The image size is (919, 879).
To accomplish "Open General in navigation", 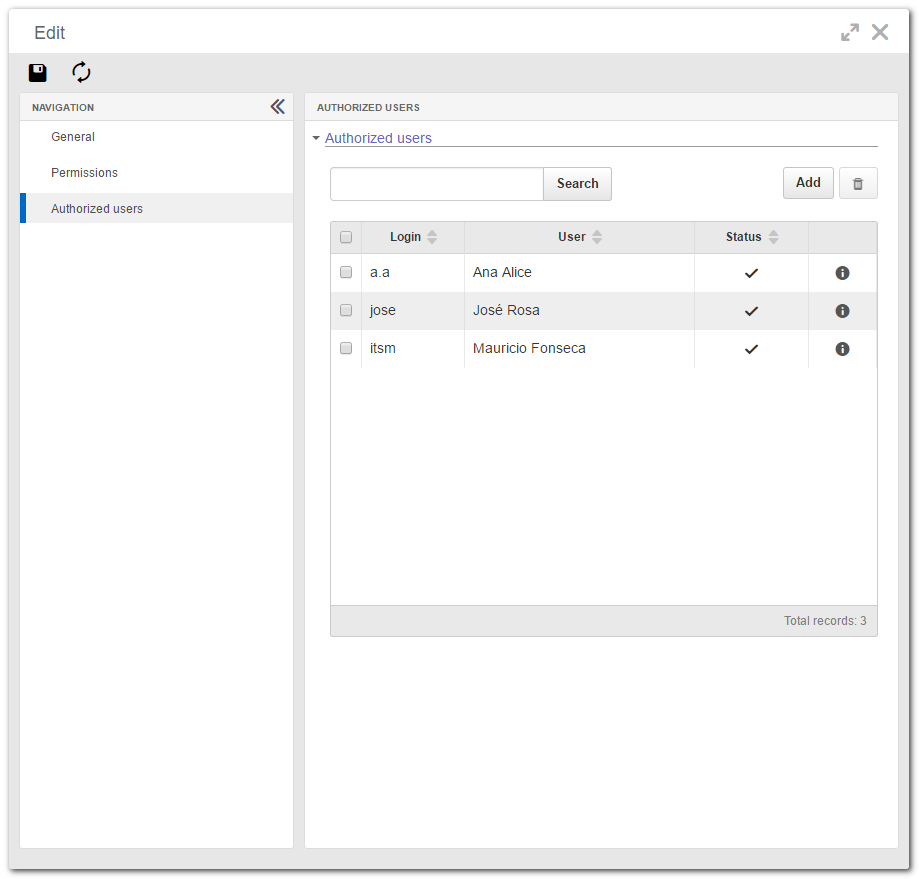I will (x=156, y=137).
